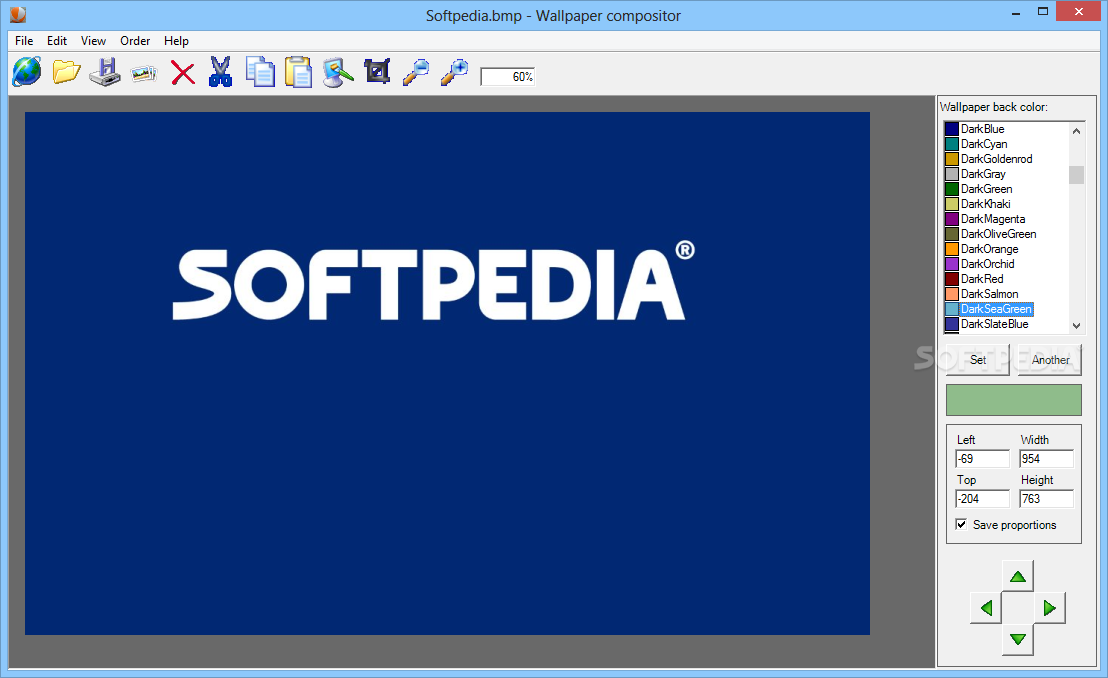Click the Width value field
1108x678 pixels.
(x=1047, y=459)
